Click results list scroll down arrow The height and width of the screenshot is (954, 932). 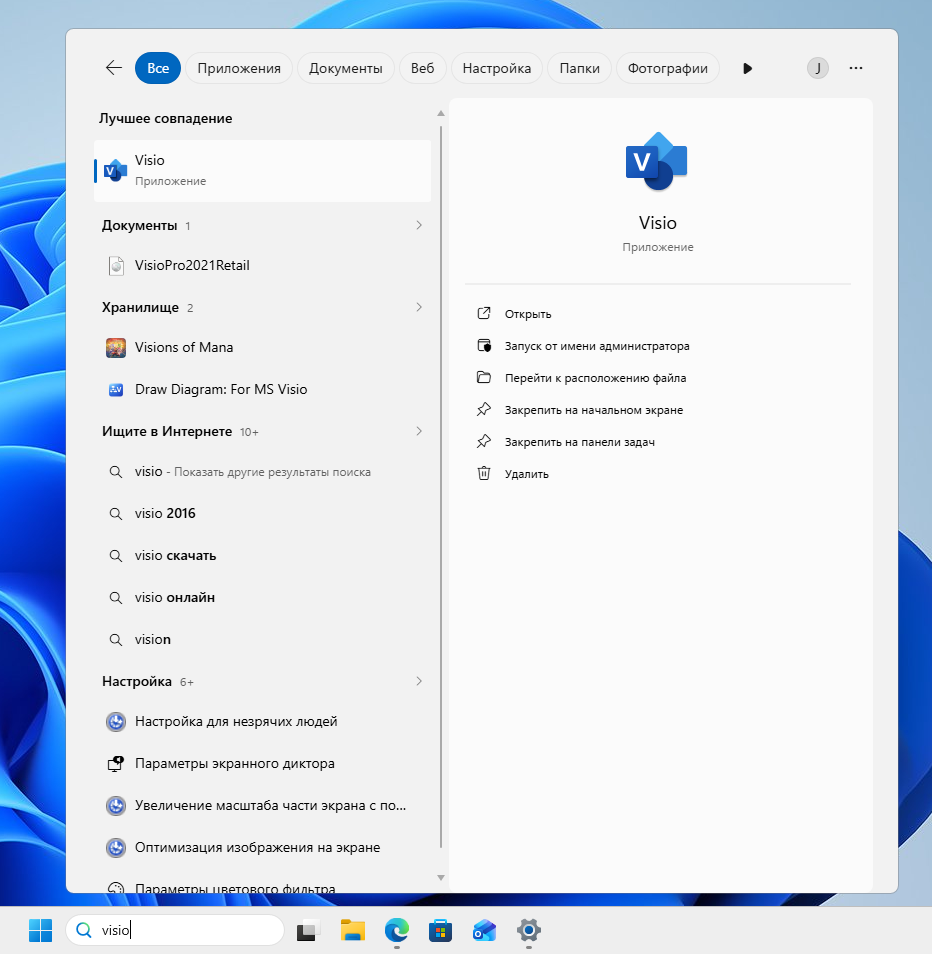441,878
